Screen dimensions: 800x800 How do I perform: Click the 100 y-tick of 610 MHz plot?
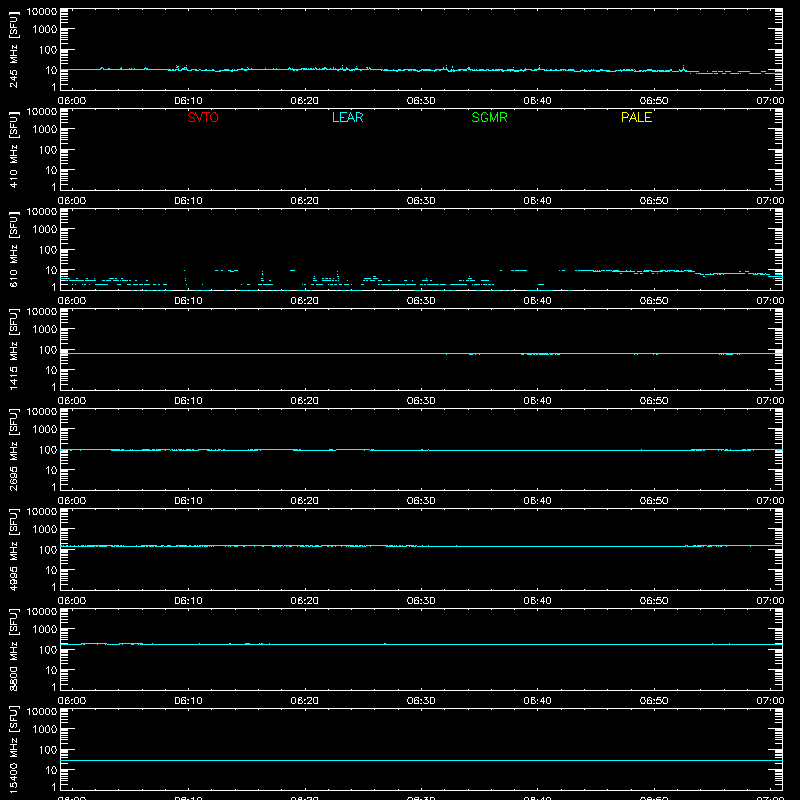[x=48, y=250]
